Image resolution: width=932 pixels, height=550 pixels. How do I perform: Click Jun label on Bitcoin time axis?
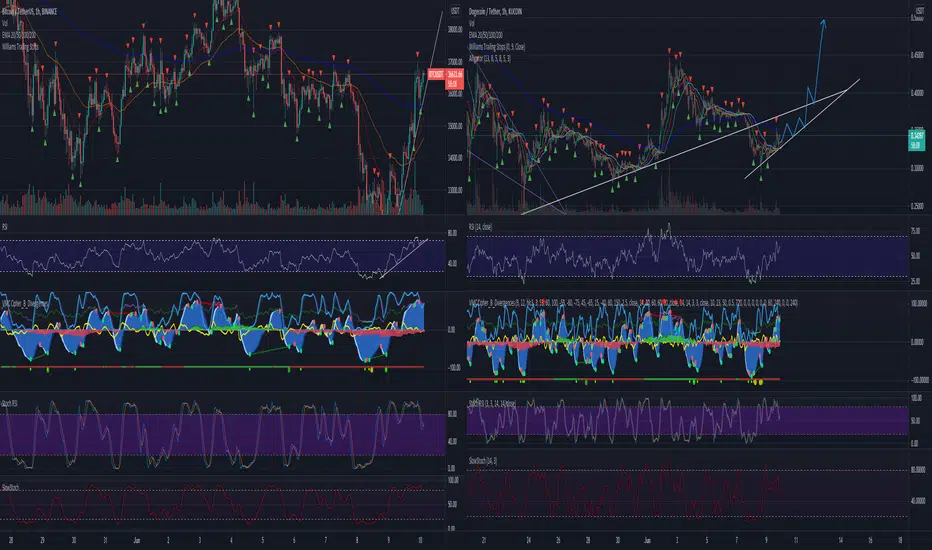coord(137,540)
